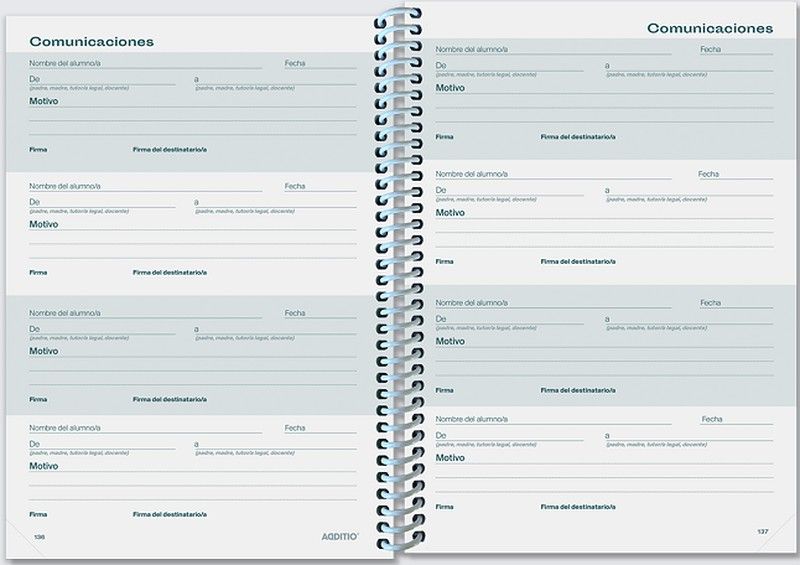The width and height of the screenshot is (800, 565).
Task: Click Firma del destinatario/a in bottom-right form
Action: tap(578, 507)
